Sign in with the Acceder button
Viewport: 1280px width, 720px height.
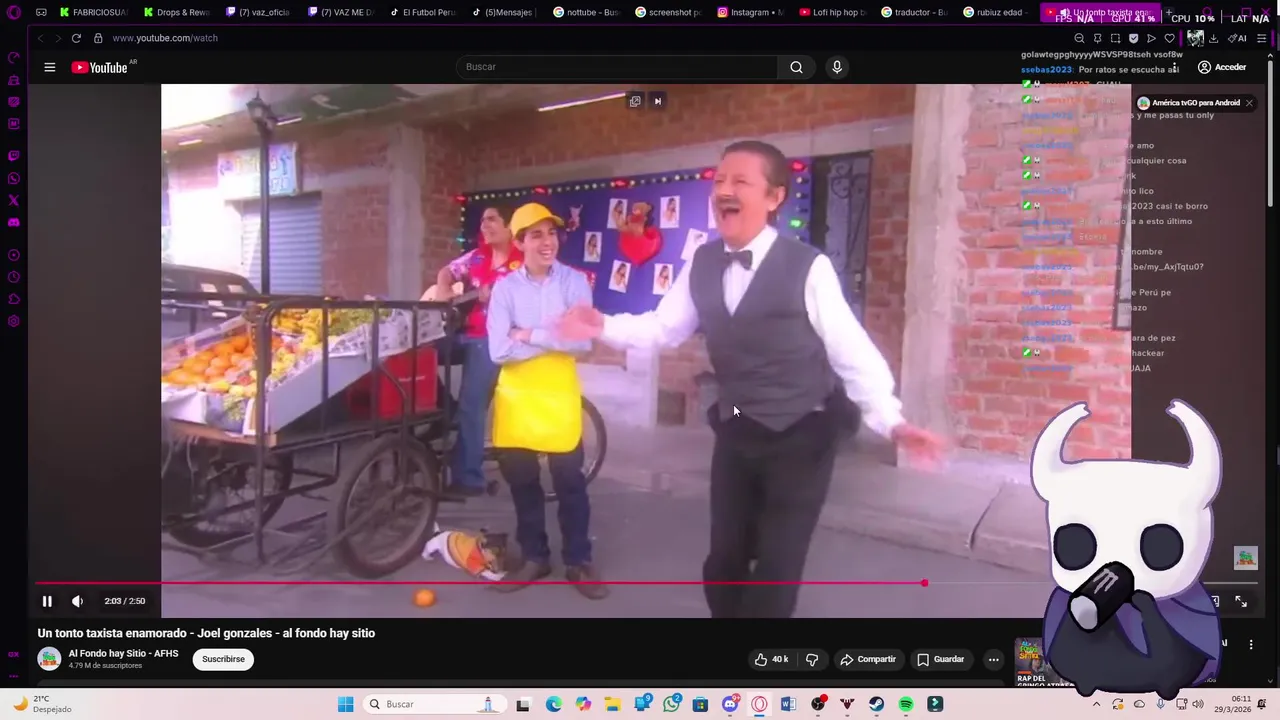click(x=1222, y=67)
